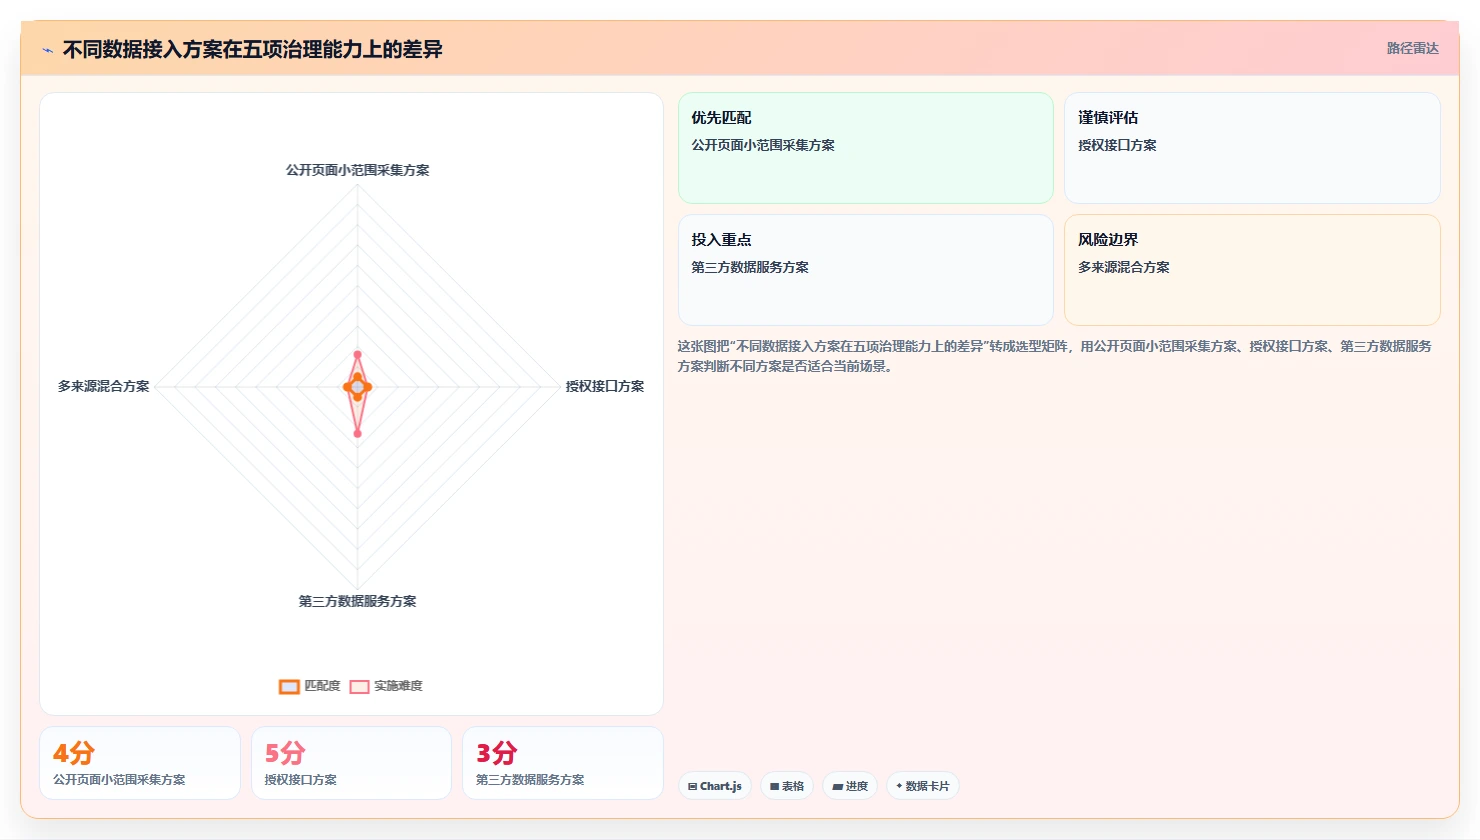Image resolution: width=1480 pixels, height=840 pixels.
Task: Click radar axis label 授权接口方案
Action: click(x=605, y=386)
